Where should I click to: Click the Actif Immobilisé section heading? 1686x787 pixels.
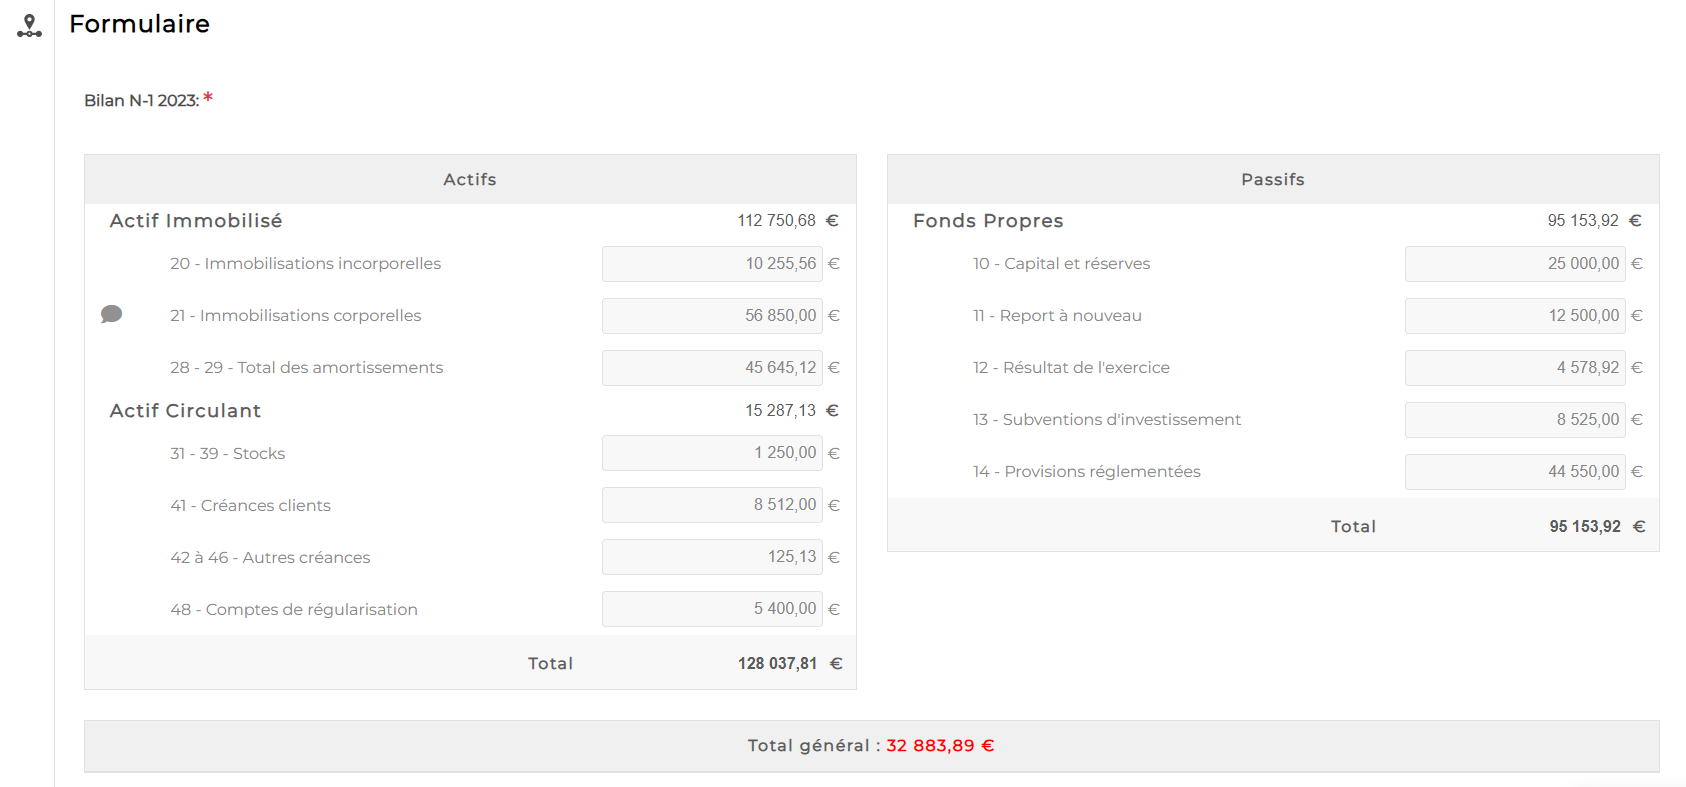coord(196,221)
